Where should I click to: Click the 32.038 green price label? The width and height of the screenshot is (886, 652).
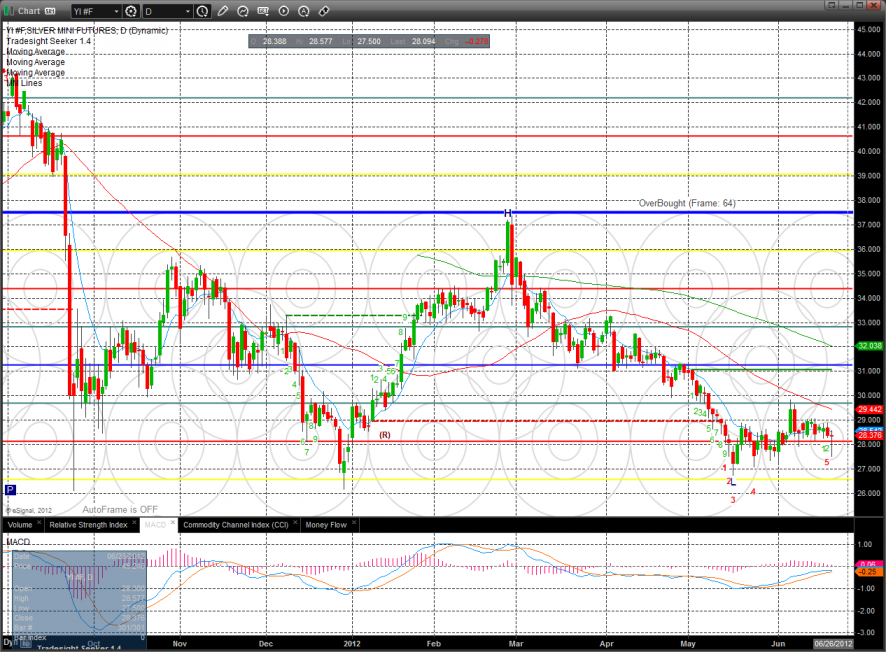[x=868, y=346]
